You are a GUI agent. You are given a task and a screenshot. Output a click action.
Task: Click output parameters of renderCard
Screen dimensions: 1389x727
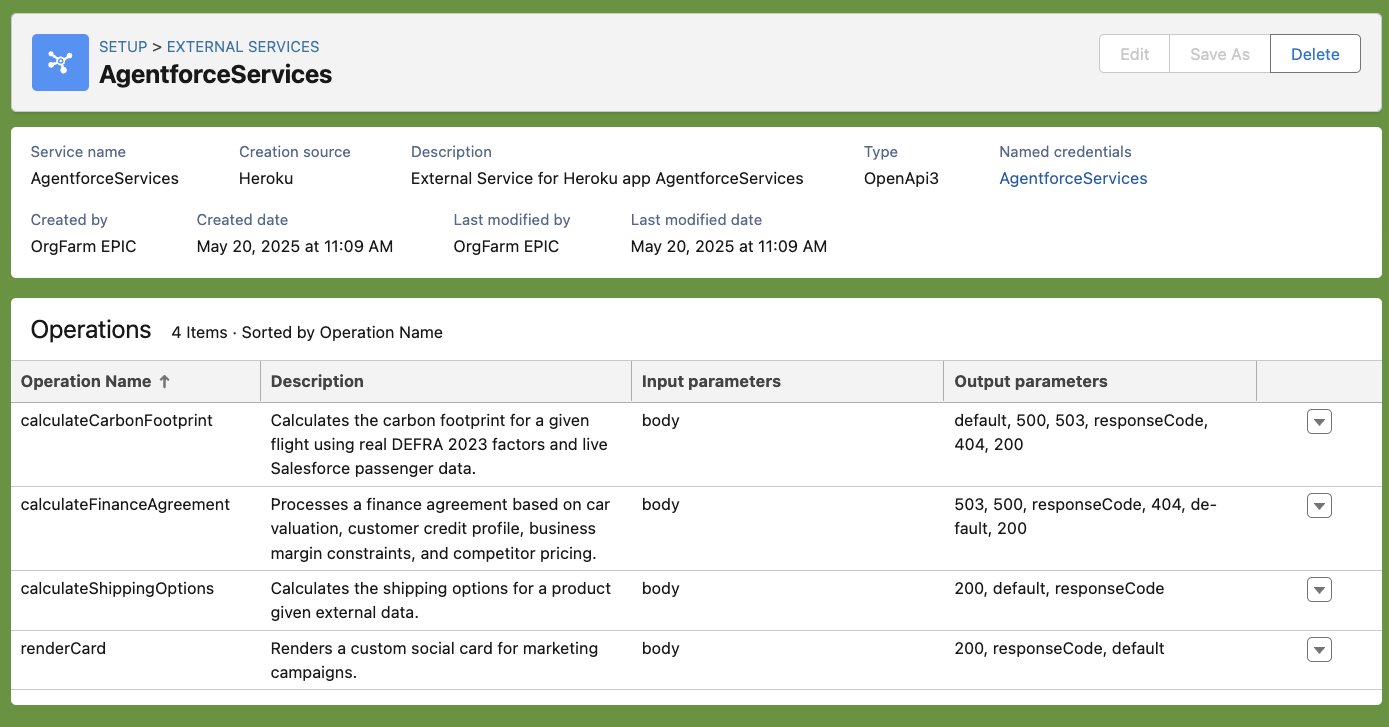(1059, 648)
